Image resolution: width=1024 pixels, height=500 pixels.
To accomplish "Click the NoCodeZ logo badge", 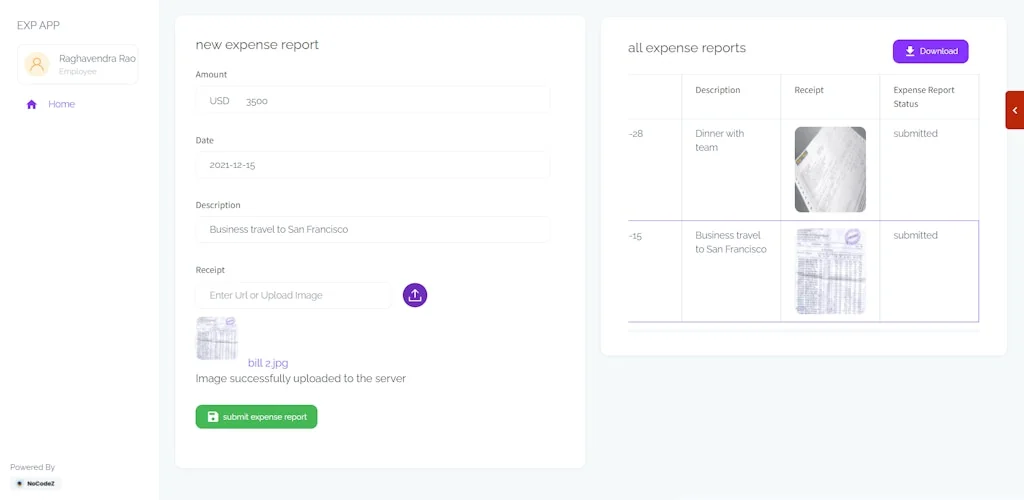I will click(37, 484).
